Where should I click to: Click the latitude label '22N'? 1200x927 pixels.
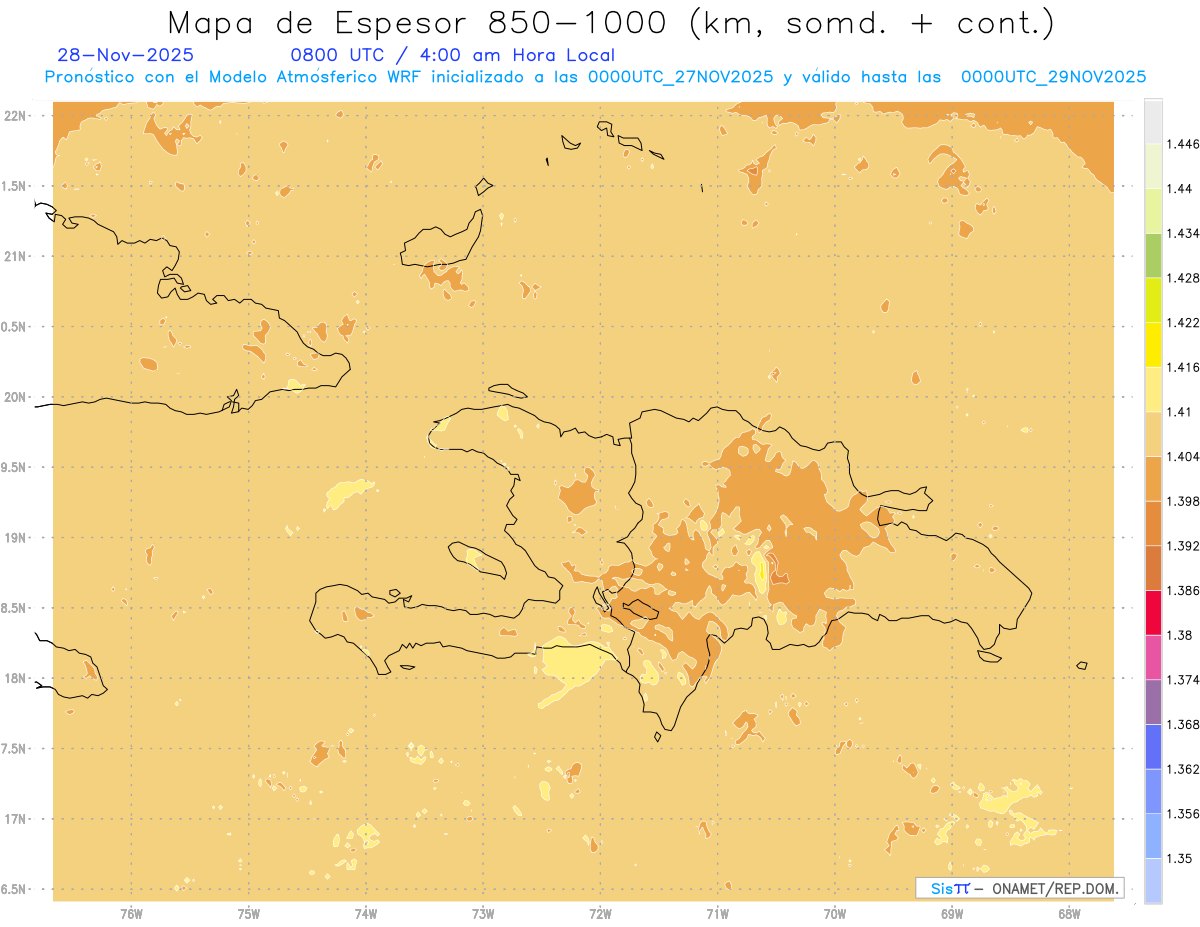pyautogui.click(x=16, y=116)
